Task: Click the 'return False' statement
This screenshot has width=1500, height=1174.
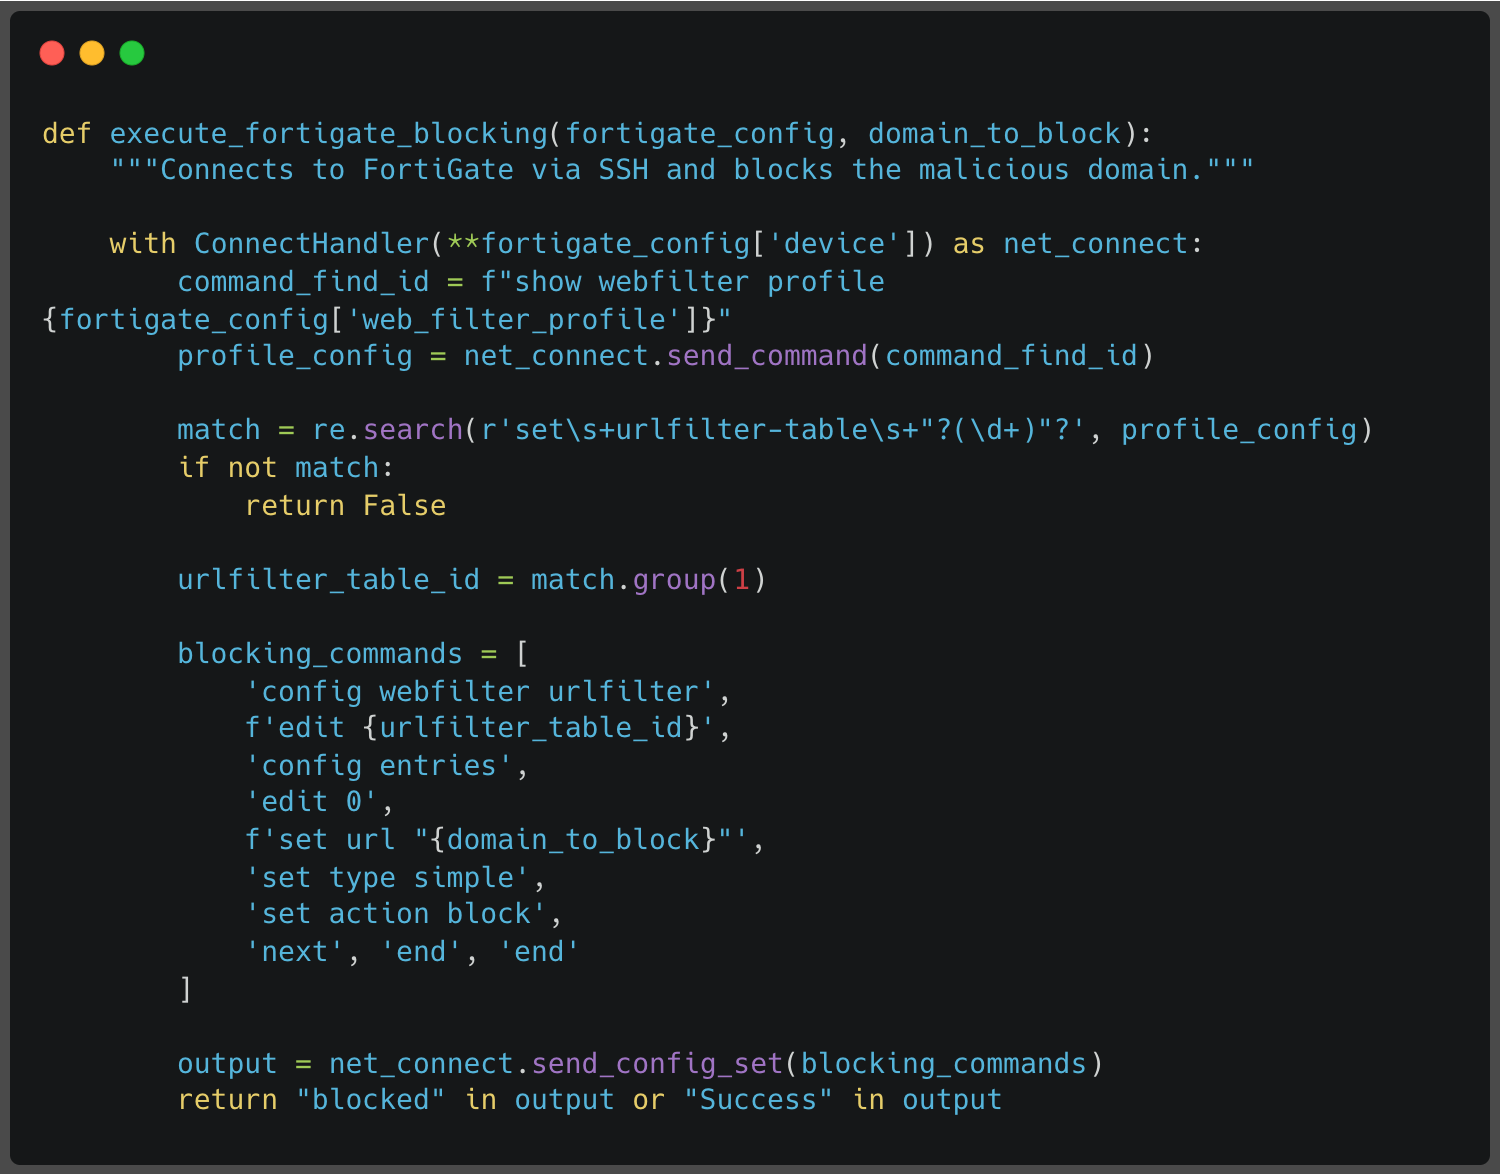Action: [x=345, y=506]
